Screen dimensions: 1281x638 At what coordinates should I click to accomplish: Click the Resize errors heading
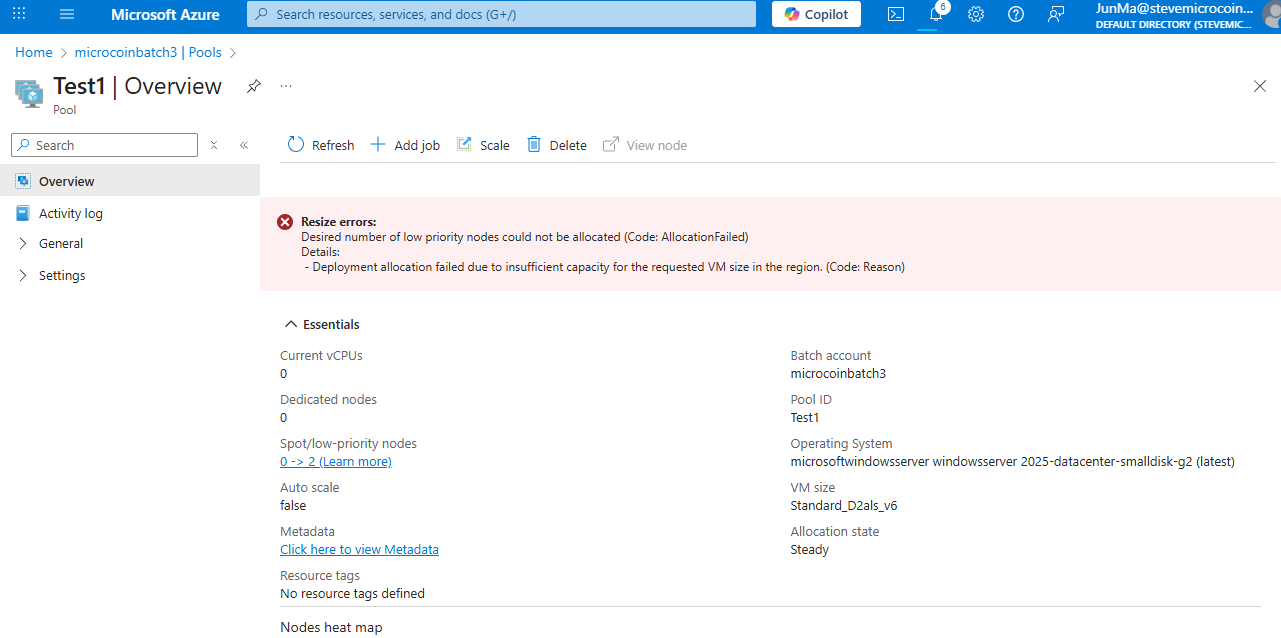click(x=339, y=221)
